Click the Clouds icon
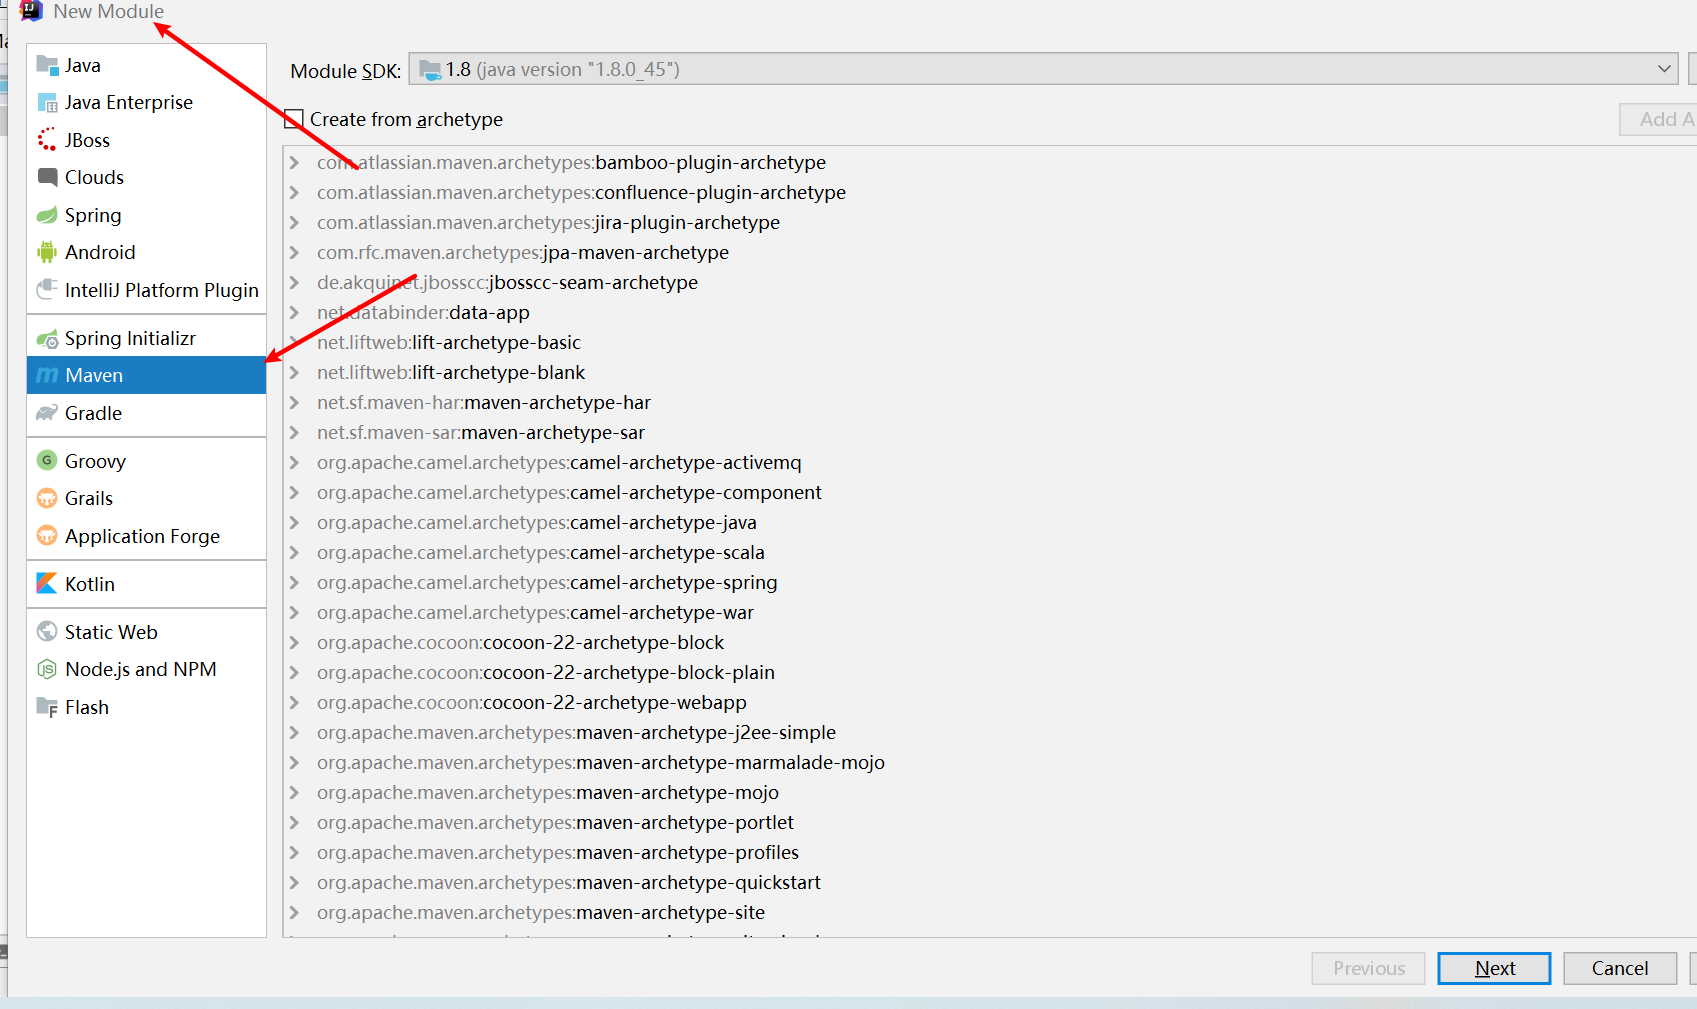Image resolution: width=1697 pixels, height=1009 pixels. pyautogui.click(x=47, y=177)
